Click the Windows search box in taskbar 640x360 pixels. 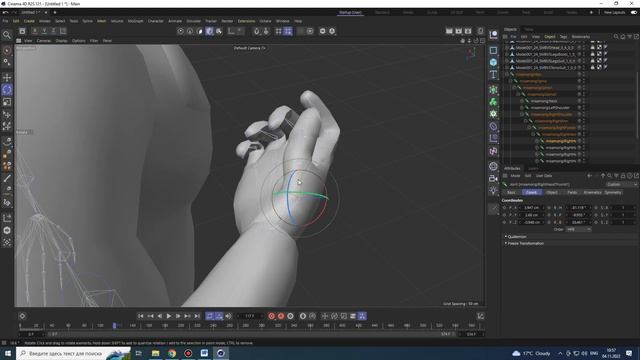pos(73,353)
